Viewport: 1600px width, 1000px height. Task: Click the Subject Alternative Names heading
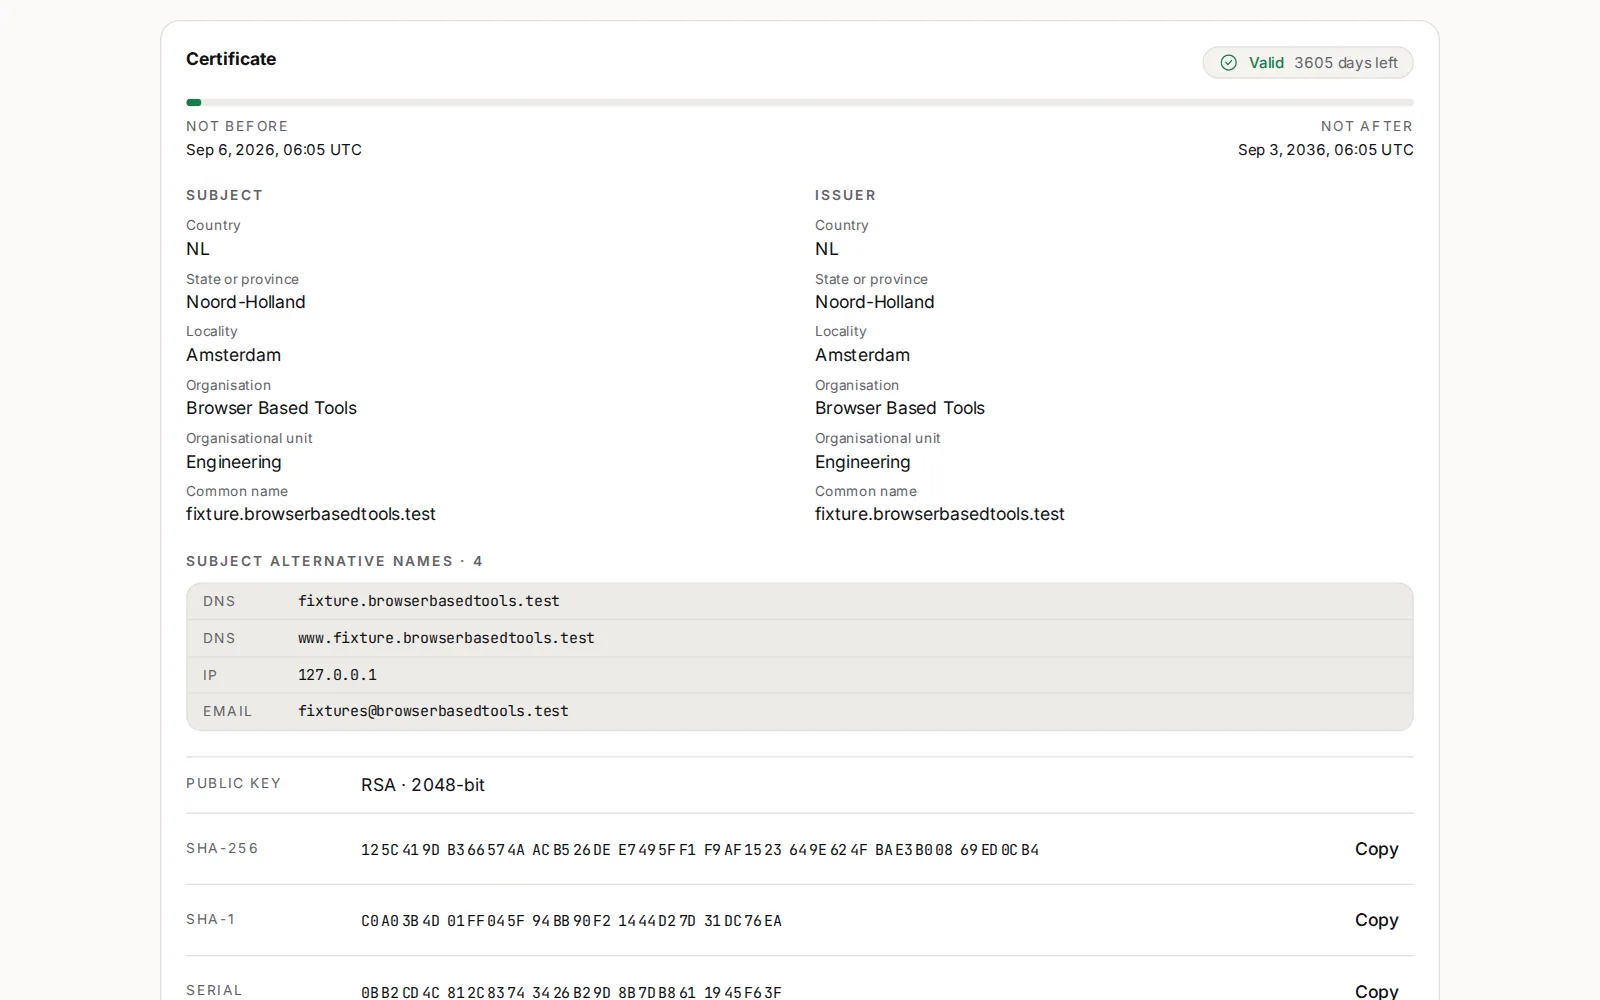click(x=334, y=561)
